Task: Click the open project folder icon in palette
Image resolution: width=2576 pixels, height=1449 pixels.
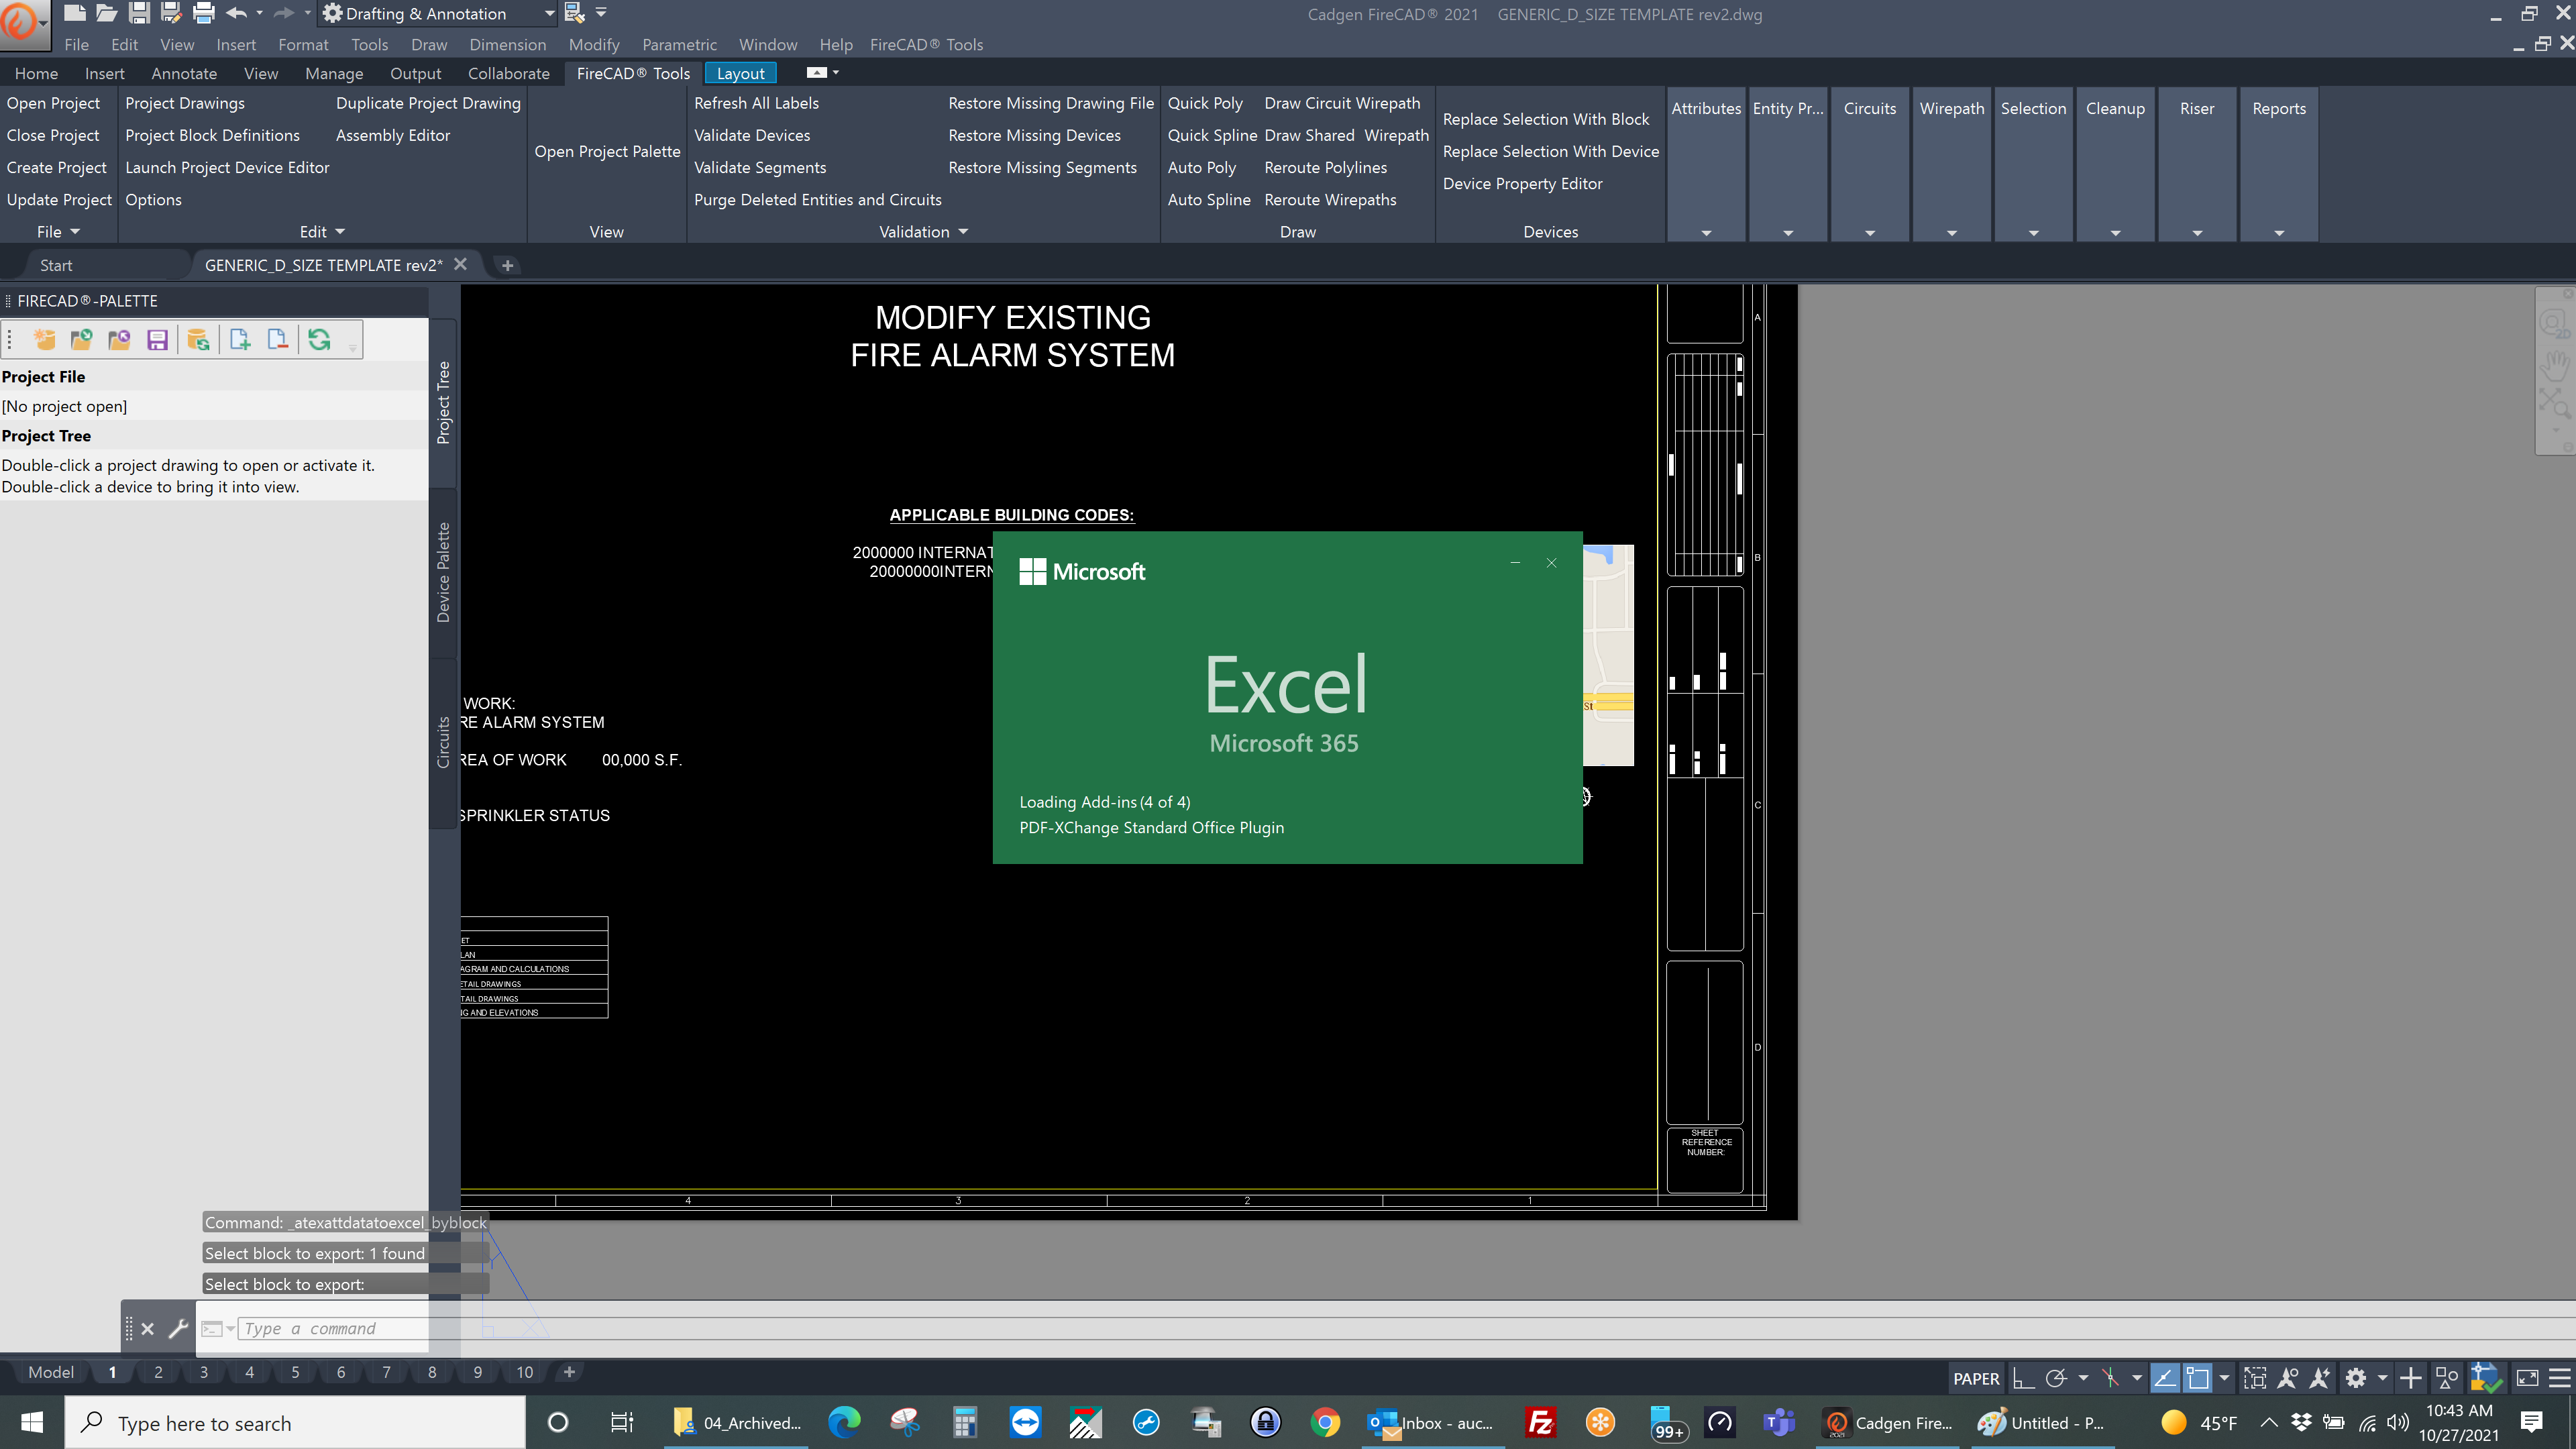Action: pos(81,340)
